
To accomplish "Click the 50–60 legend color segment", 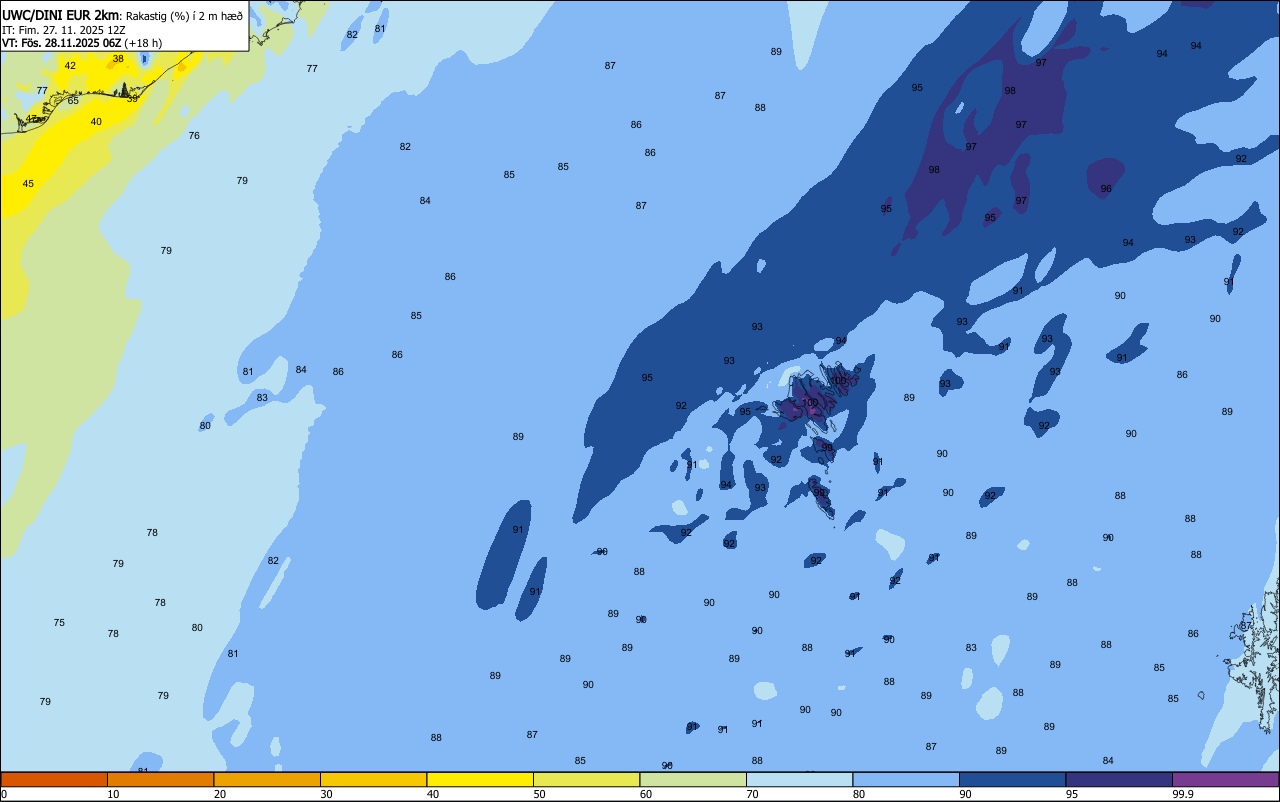I will pyautogui.click(x=586, y=779).
